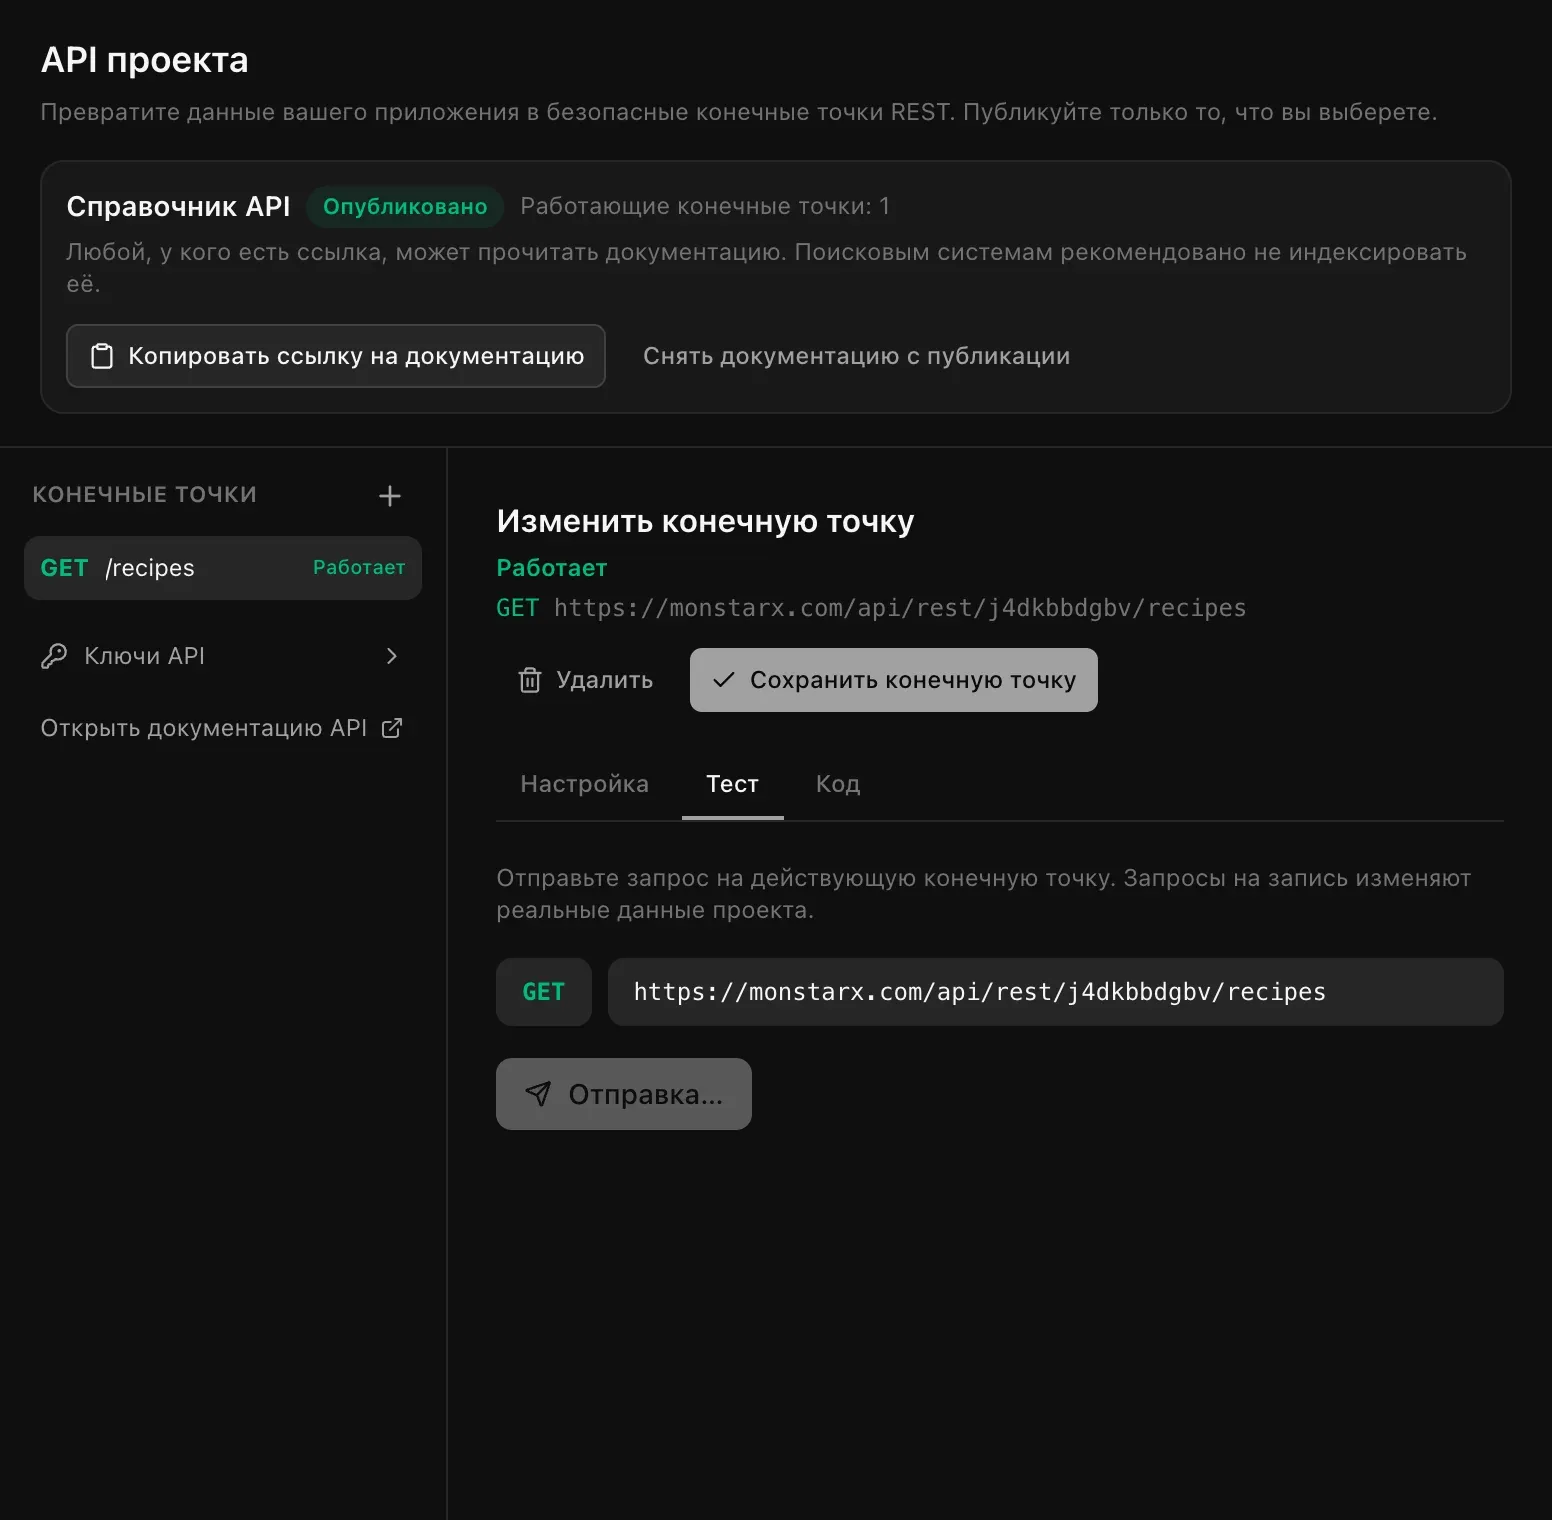
Task: Add a new endpoint with the plus icon
Action: click(x=390, y=496)
